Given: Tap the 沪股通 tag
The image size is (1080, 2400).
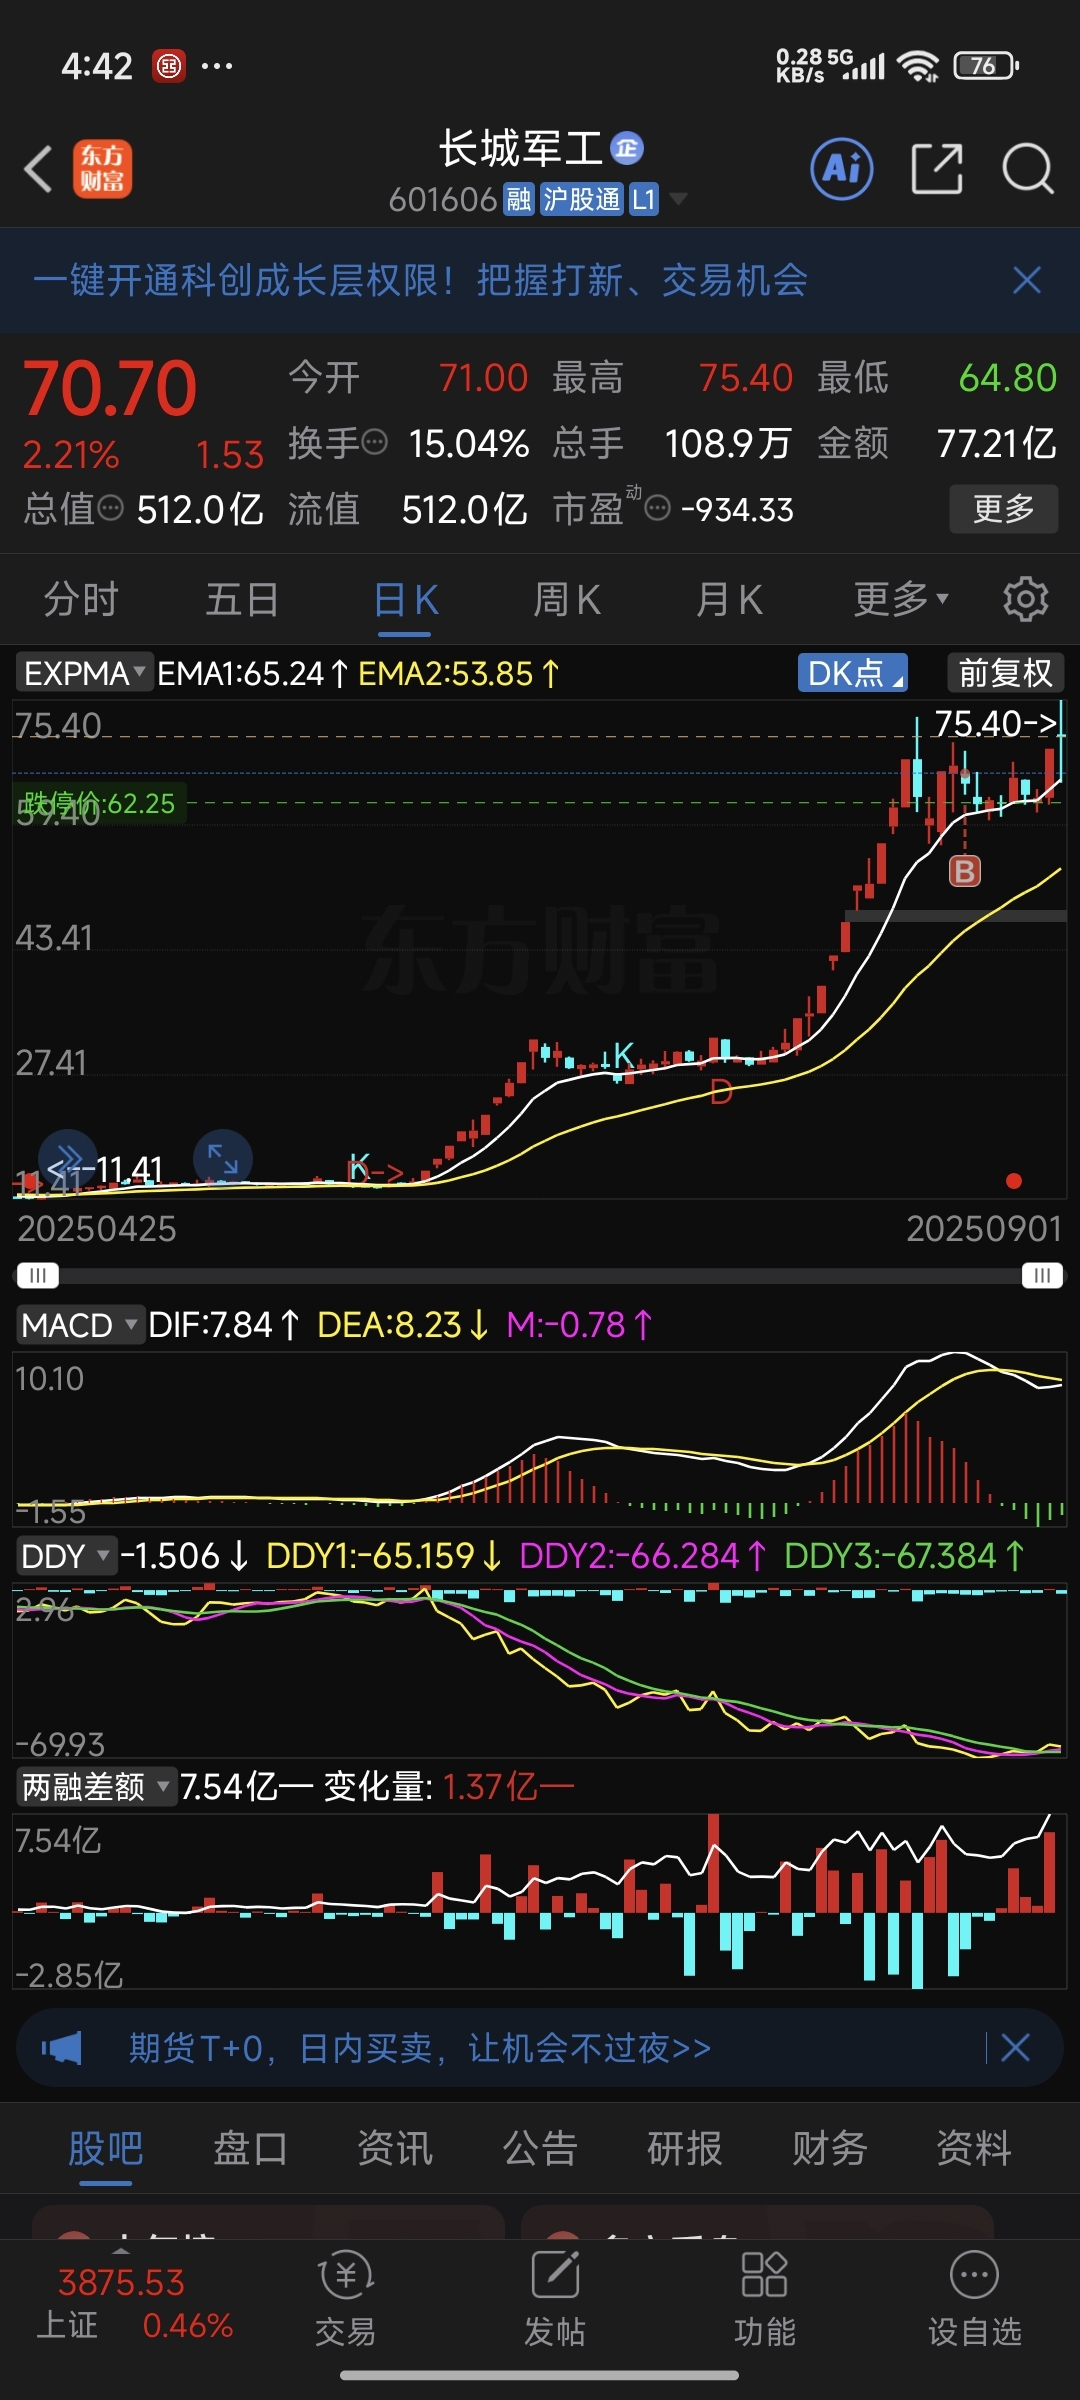Looking at the screenshot, I should [582, 200].
